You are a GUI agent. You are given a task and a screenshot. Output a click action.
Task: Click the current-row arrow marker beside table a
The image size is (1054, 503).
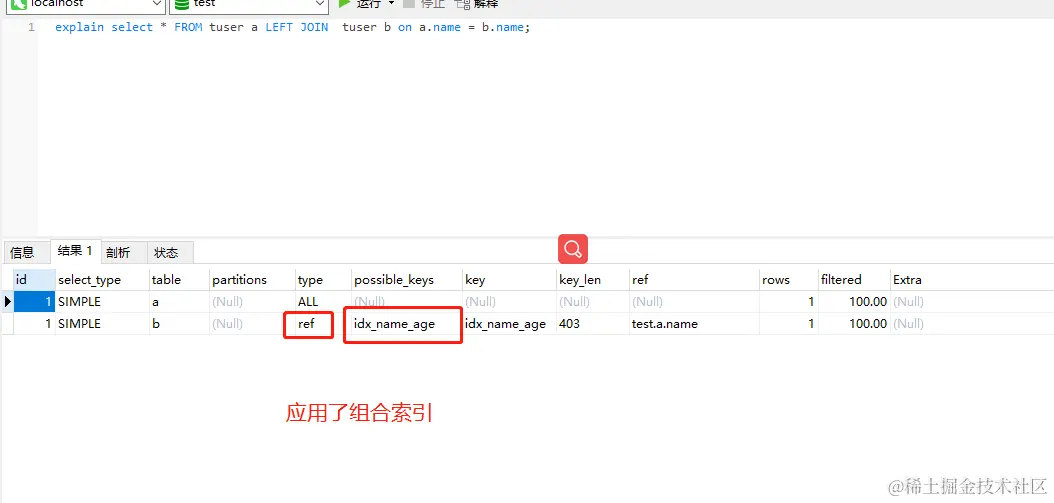point(8,302)
